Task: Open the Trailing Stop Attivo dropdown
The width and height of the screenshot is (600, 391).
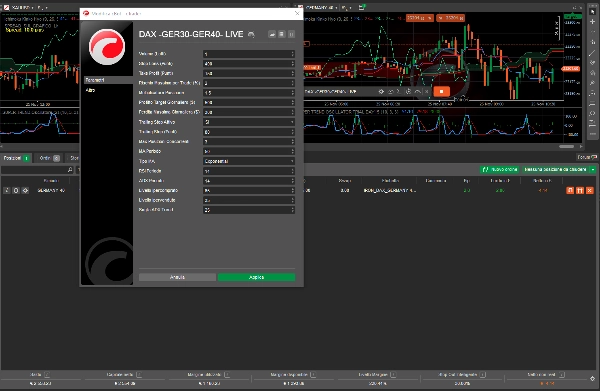Action: pos(249,122)
